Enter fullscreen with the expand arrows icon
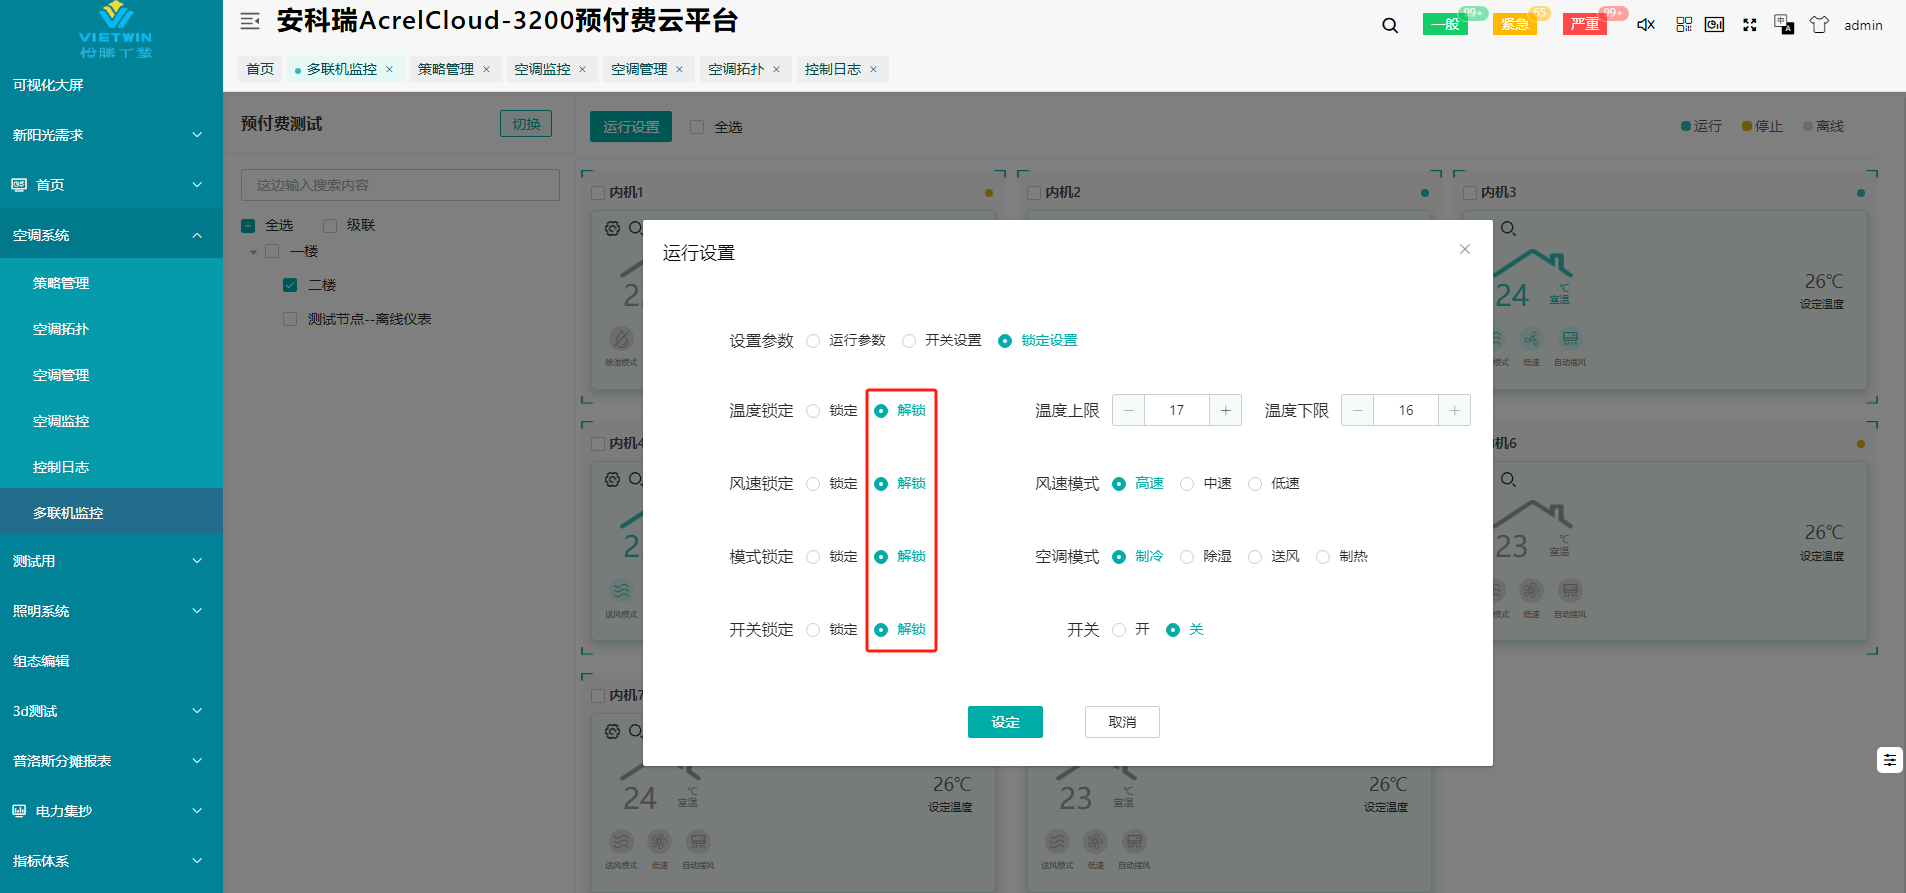1906x893 pixels. point(1750,25)
